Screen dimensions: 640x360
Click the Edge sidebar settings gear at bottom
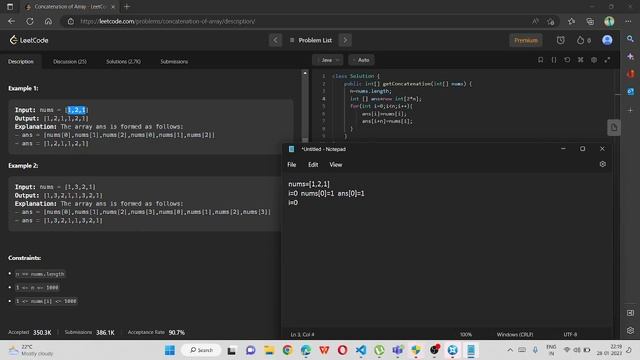click(x=630, y=330)
